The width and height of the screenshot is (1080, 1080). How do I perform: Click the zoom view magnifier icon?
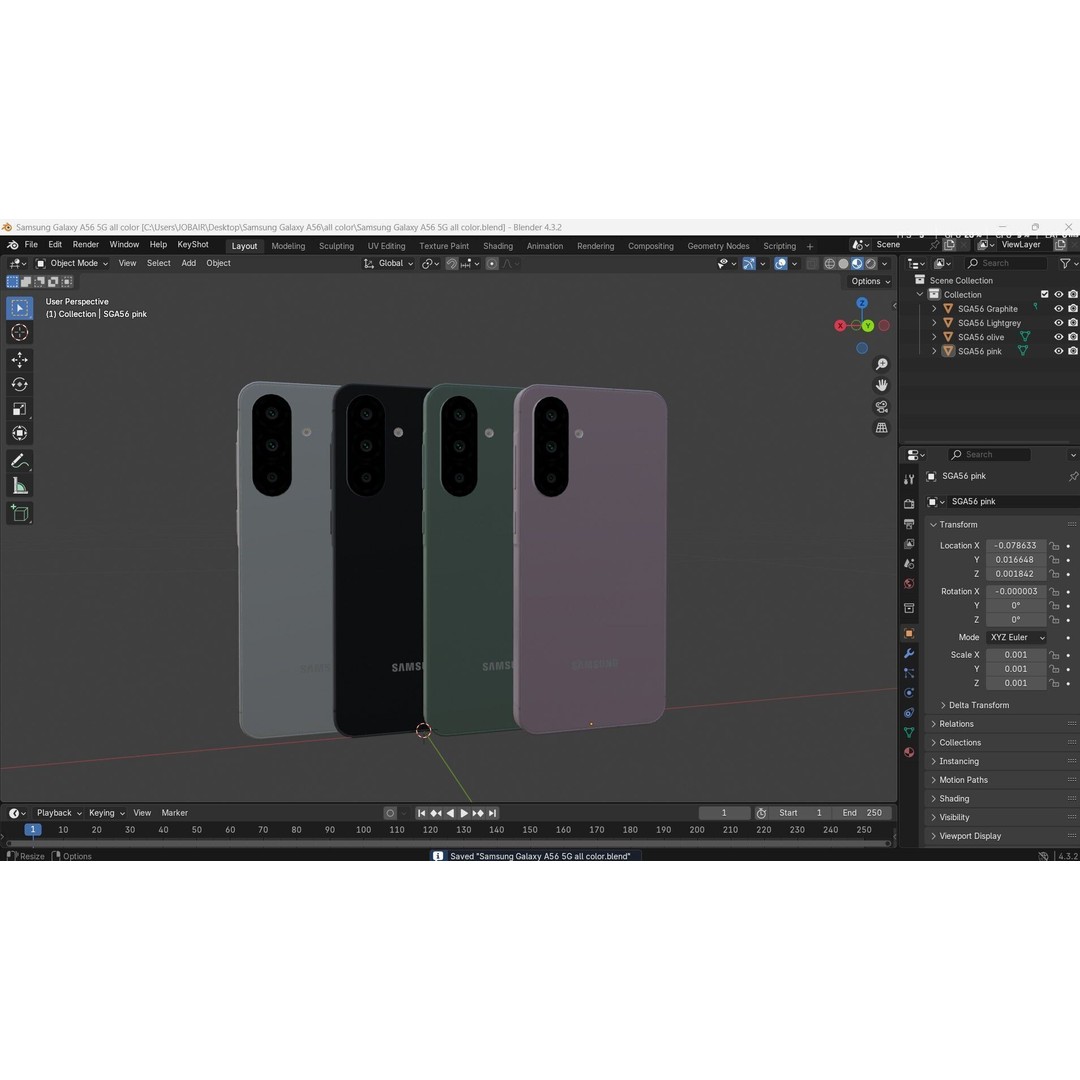point(881,364)
